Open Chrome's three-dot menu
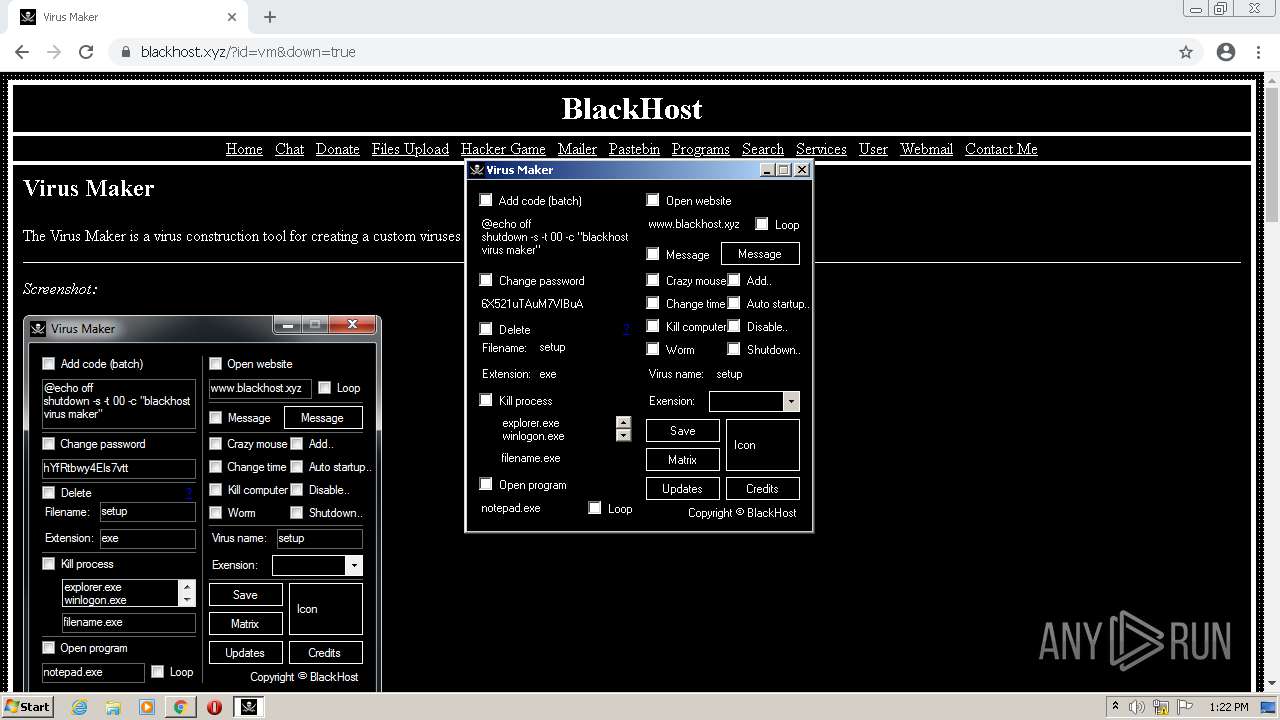Viewport: 1280px width, 720px height. point(1258,52)
